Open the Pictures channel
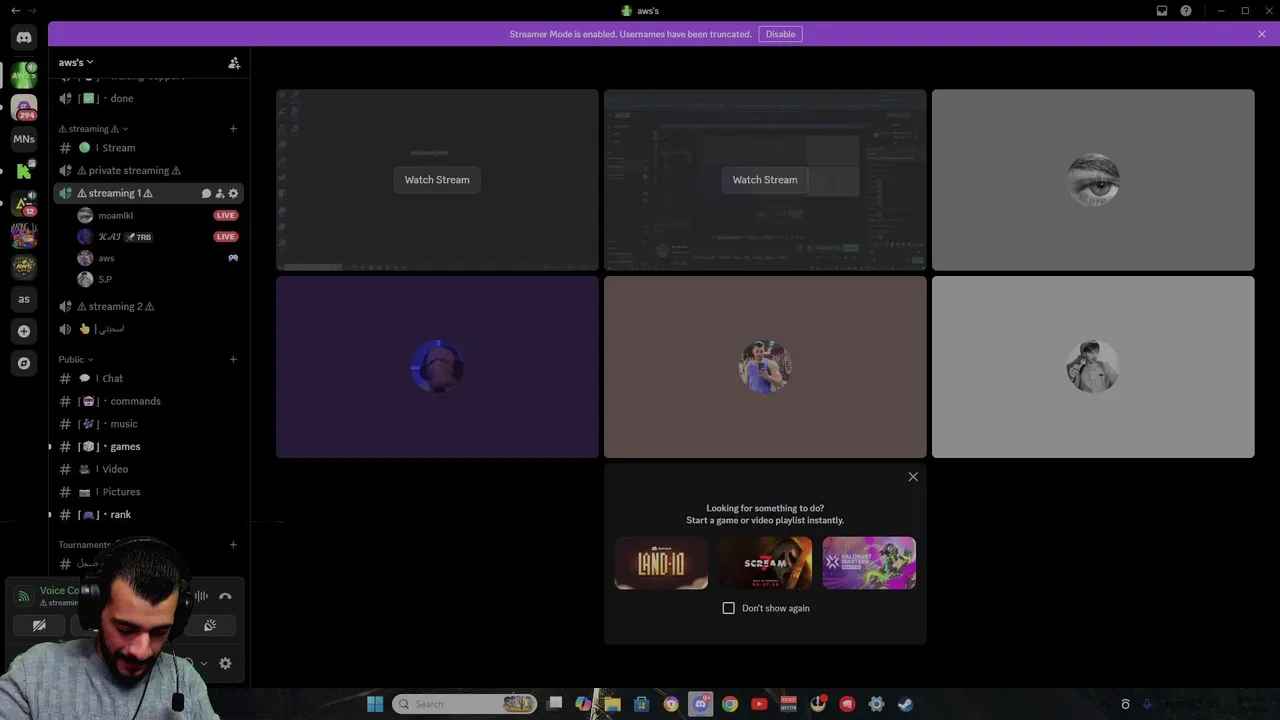1280x720 pixels. point(147,492)
